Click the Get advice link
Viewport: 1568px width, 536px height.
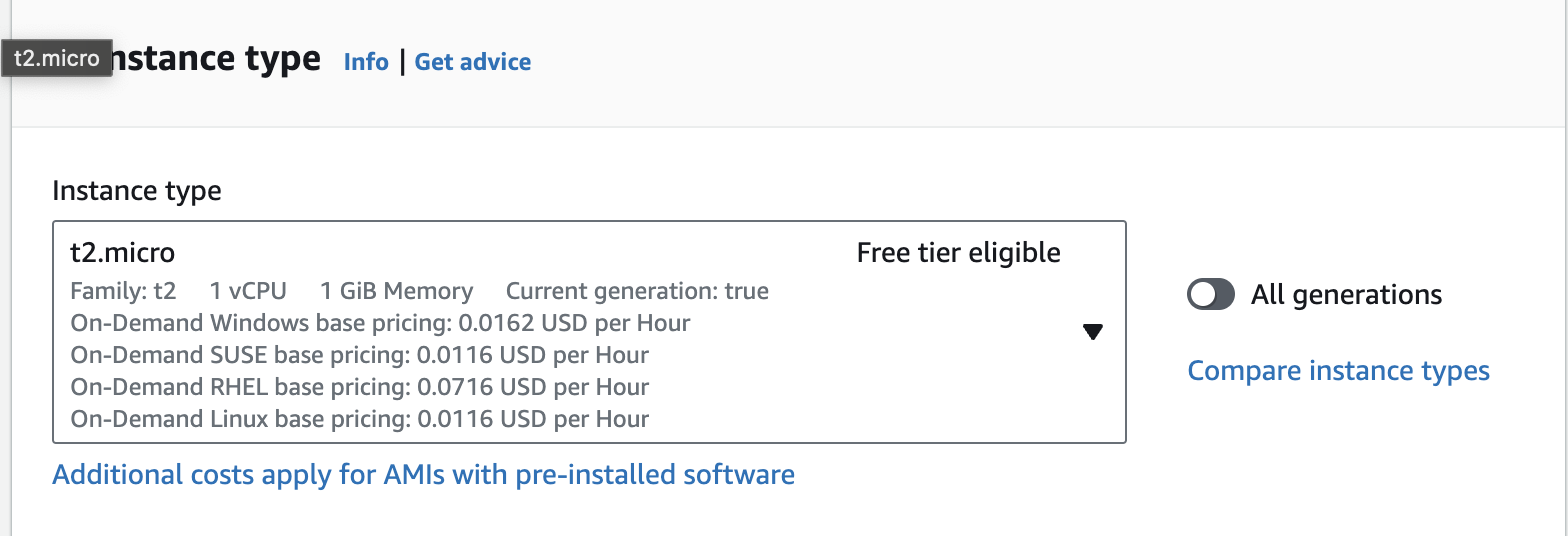(472, 62)
